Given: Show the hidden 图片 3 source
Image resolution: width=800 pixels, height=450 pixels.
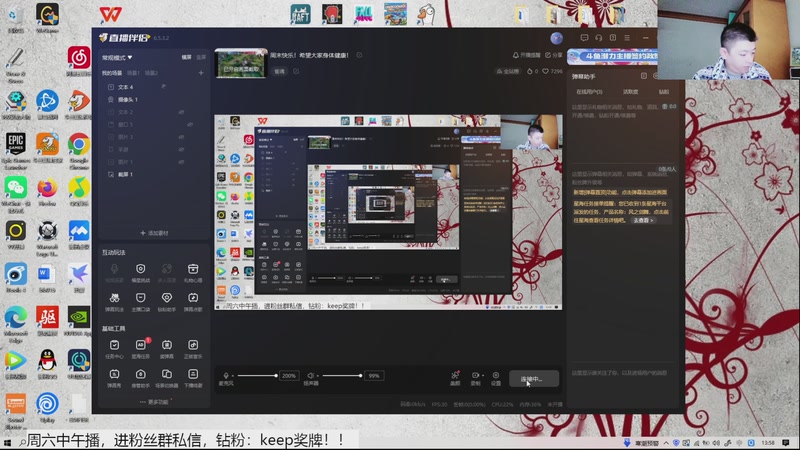Looking at the screenshot, I should tap(181, 137).
